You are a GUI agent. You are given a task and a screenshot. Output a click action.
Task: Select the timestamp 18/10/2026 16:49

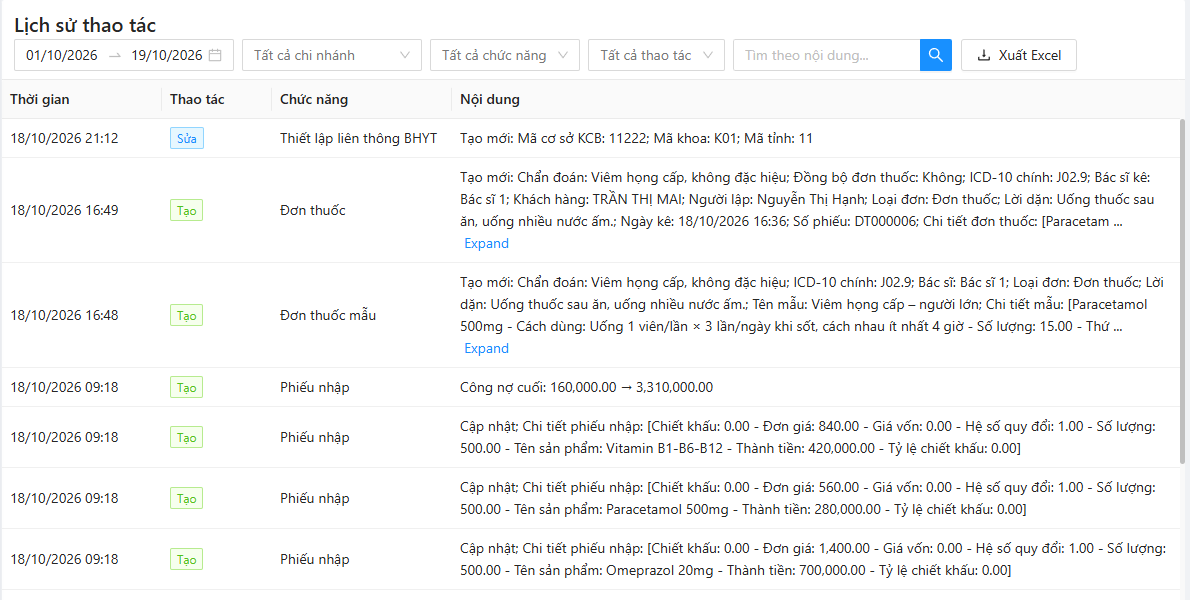click(64, 210)
